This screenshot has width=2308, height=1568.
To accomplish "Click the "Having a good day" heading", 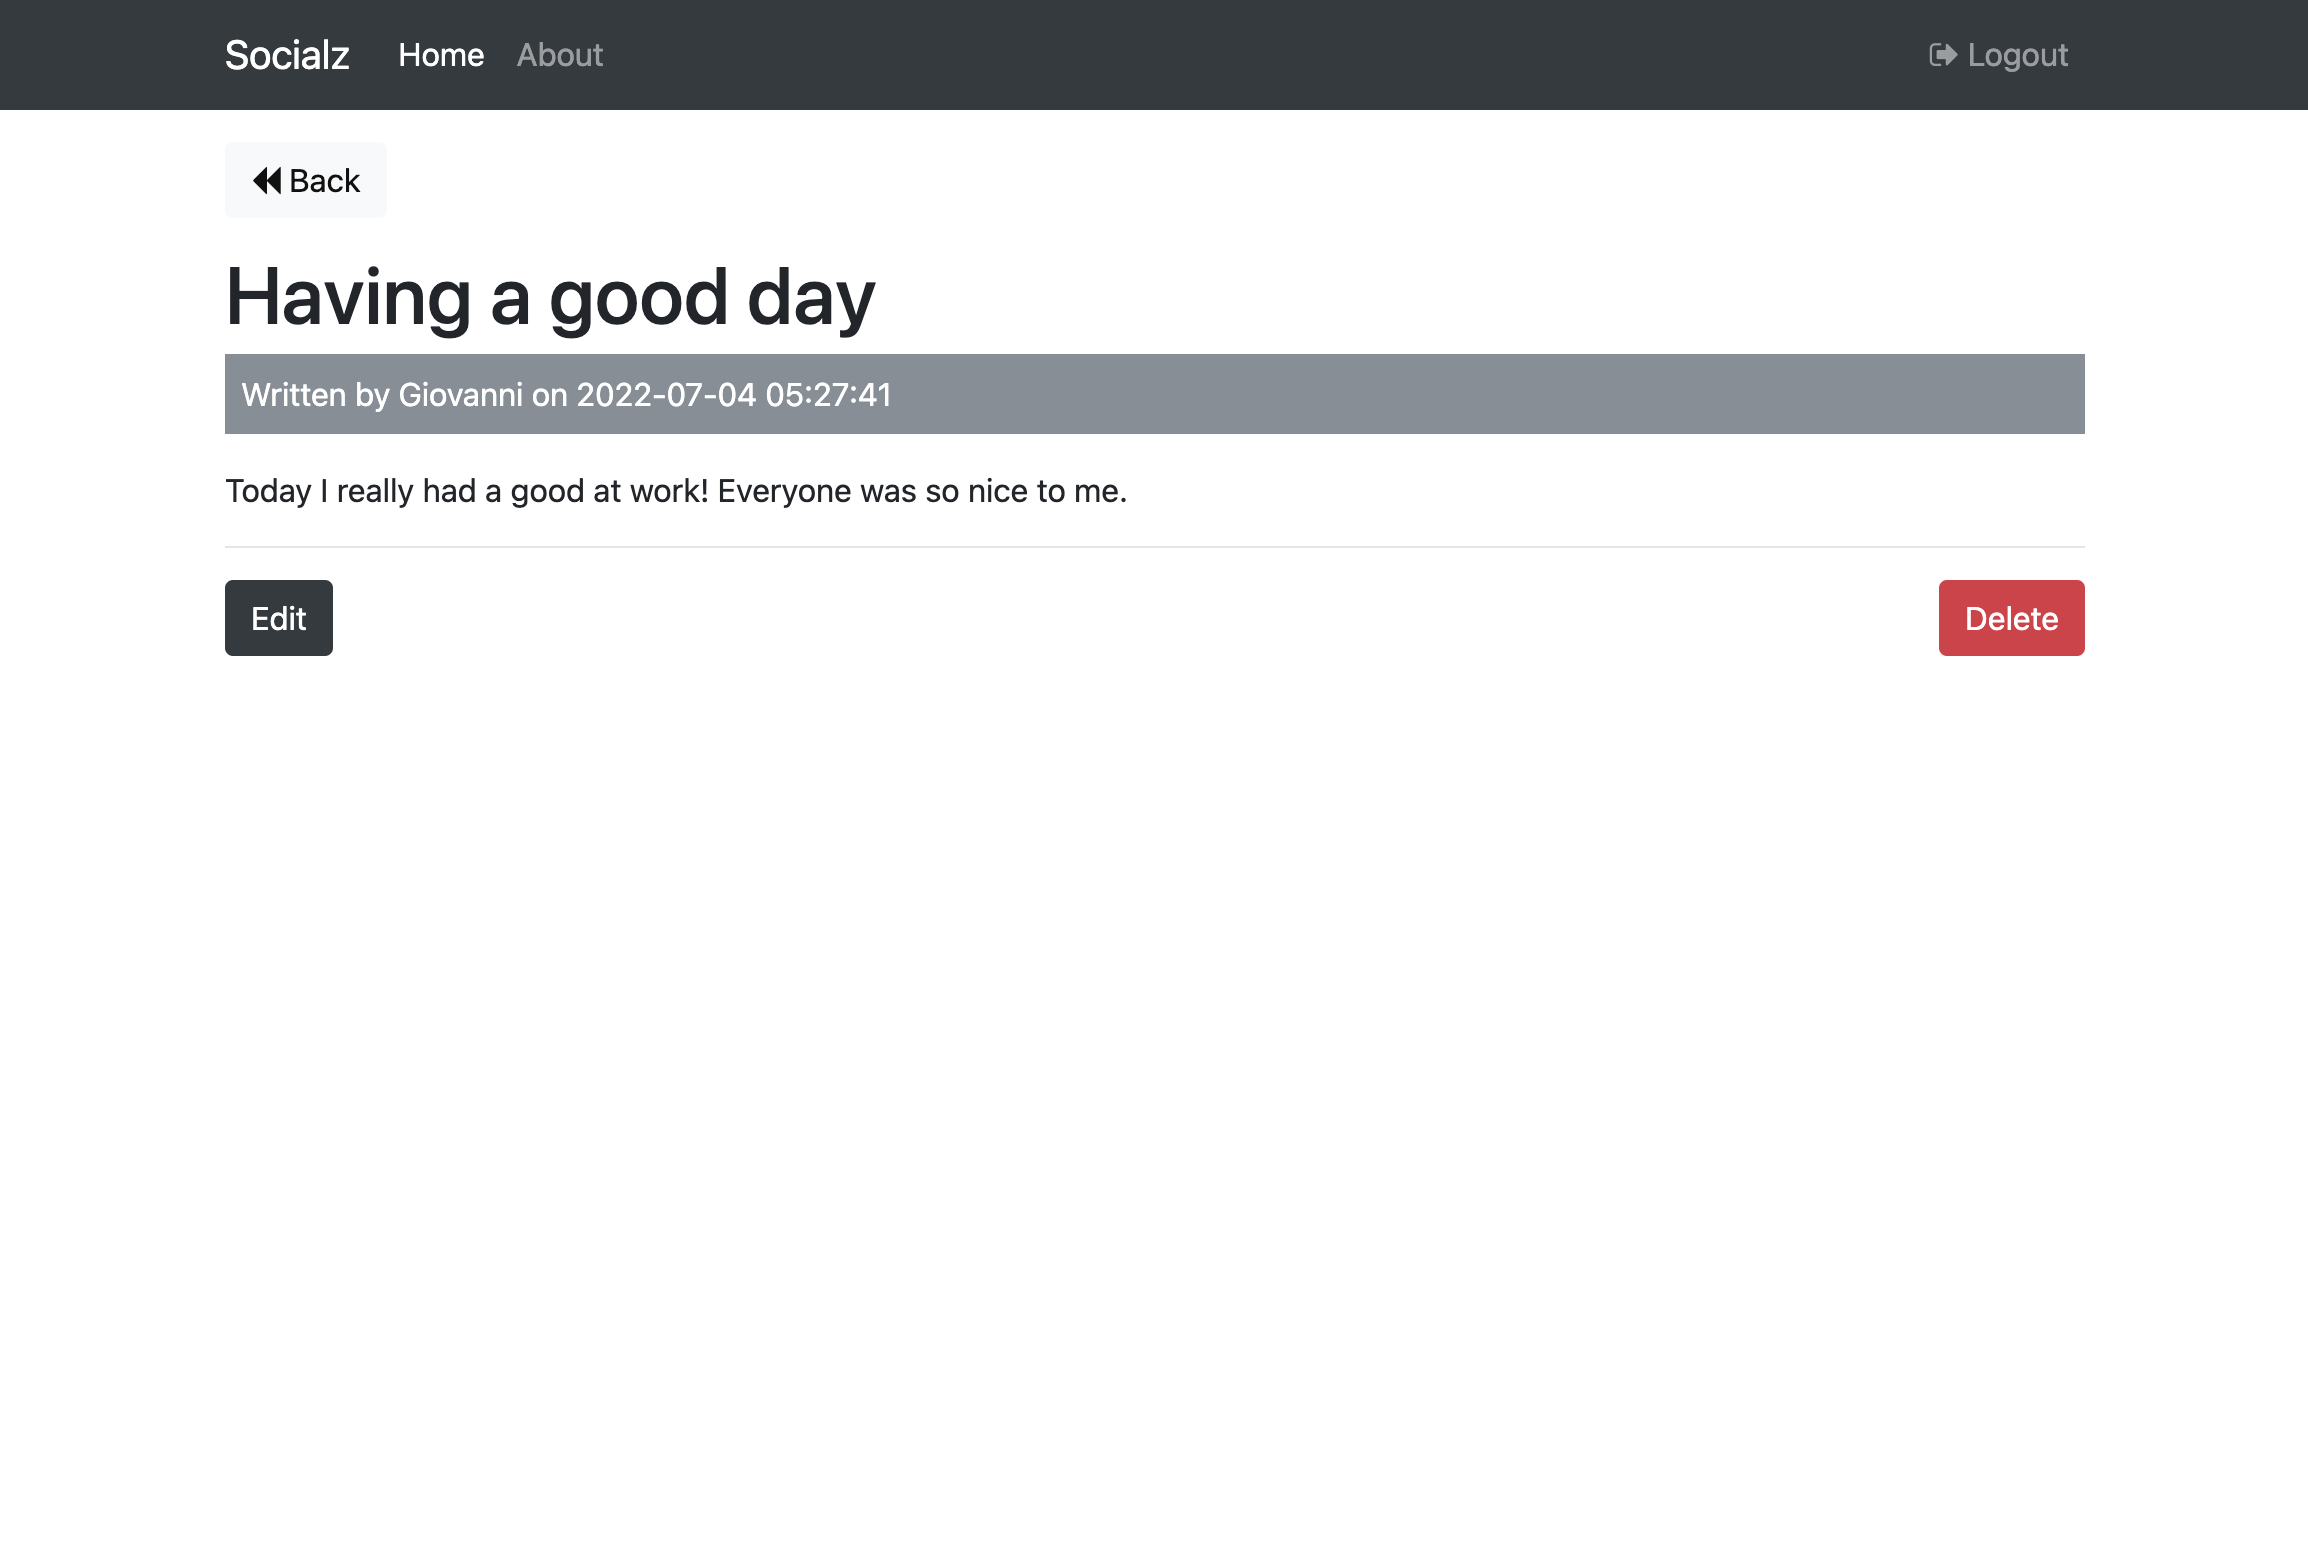I will 550,298.
